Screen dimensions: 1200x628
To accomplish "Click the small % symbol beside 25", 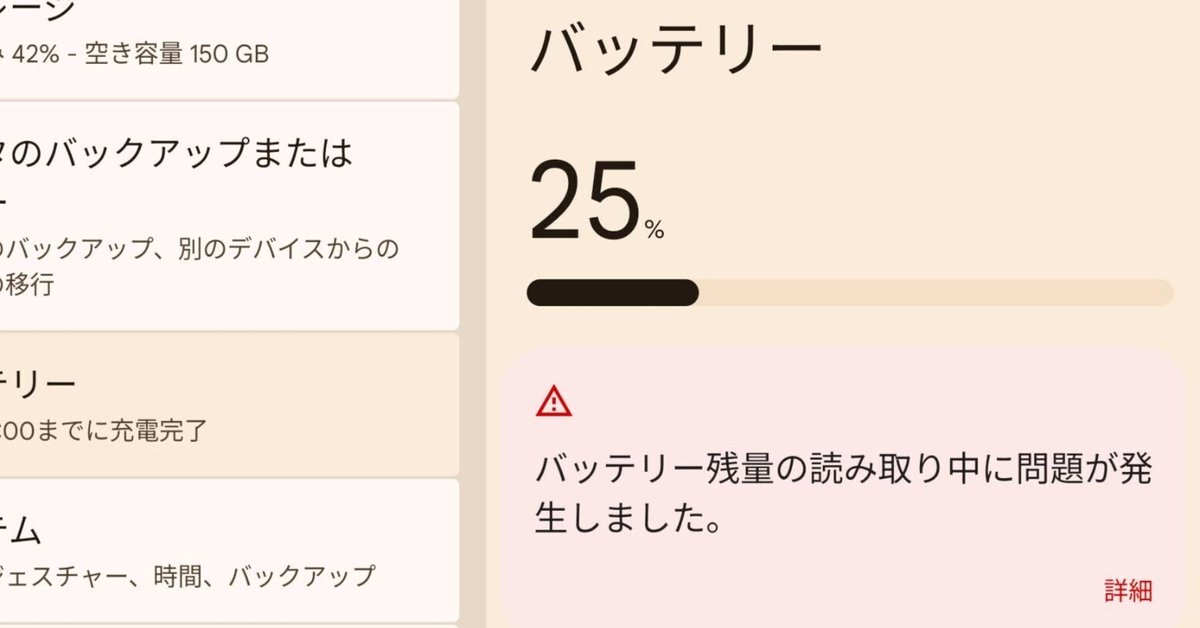I will [x=654, y=232].
